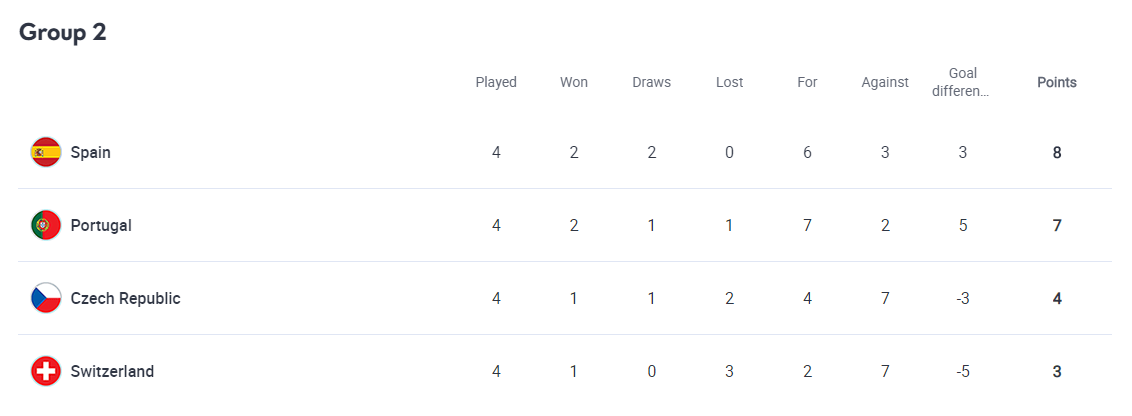Click the Portugal flag icon

(x=46, y=225)
